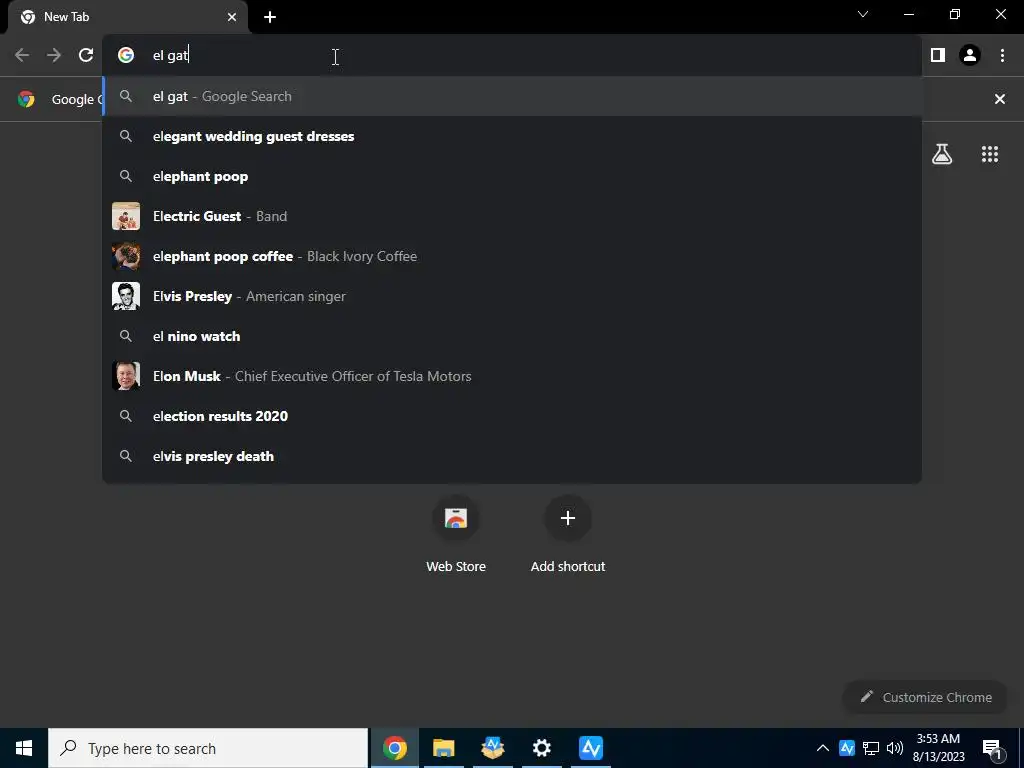The height and width of the screenshot is (768, 1024).
Task: Open File Explorer from taskbar
Action: pos(443,748)
